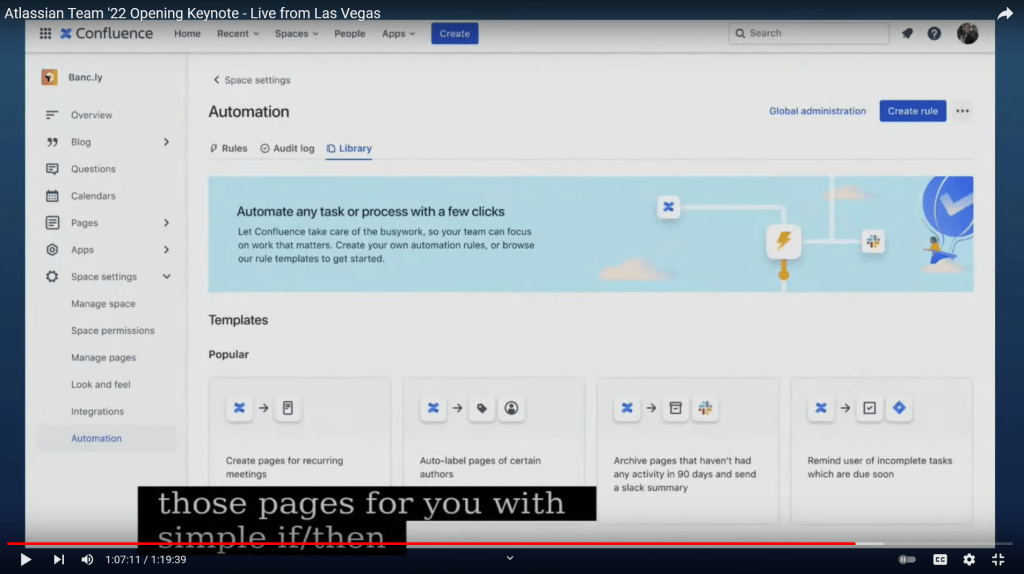Open the Spaces dropdown menu
The width and height of the screenshot is (1024, 574).
pyautogui.click(x=297, y=34)
